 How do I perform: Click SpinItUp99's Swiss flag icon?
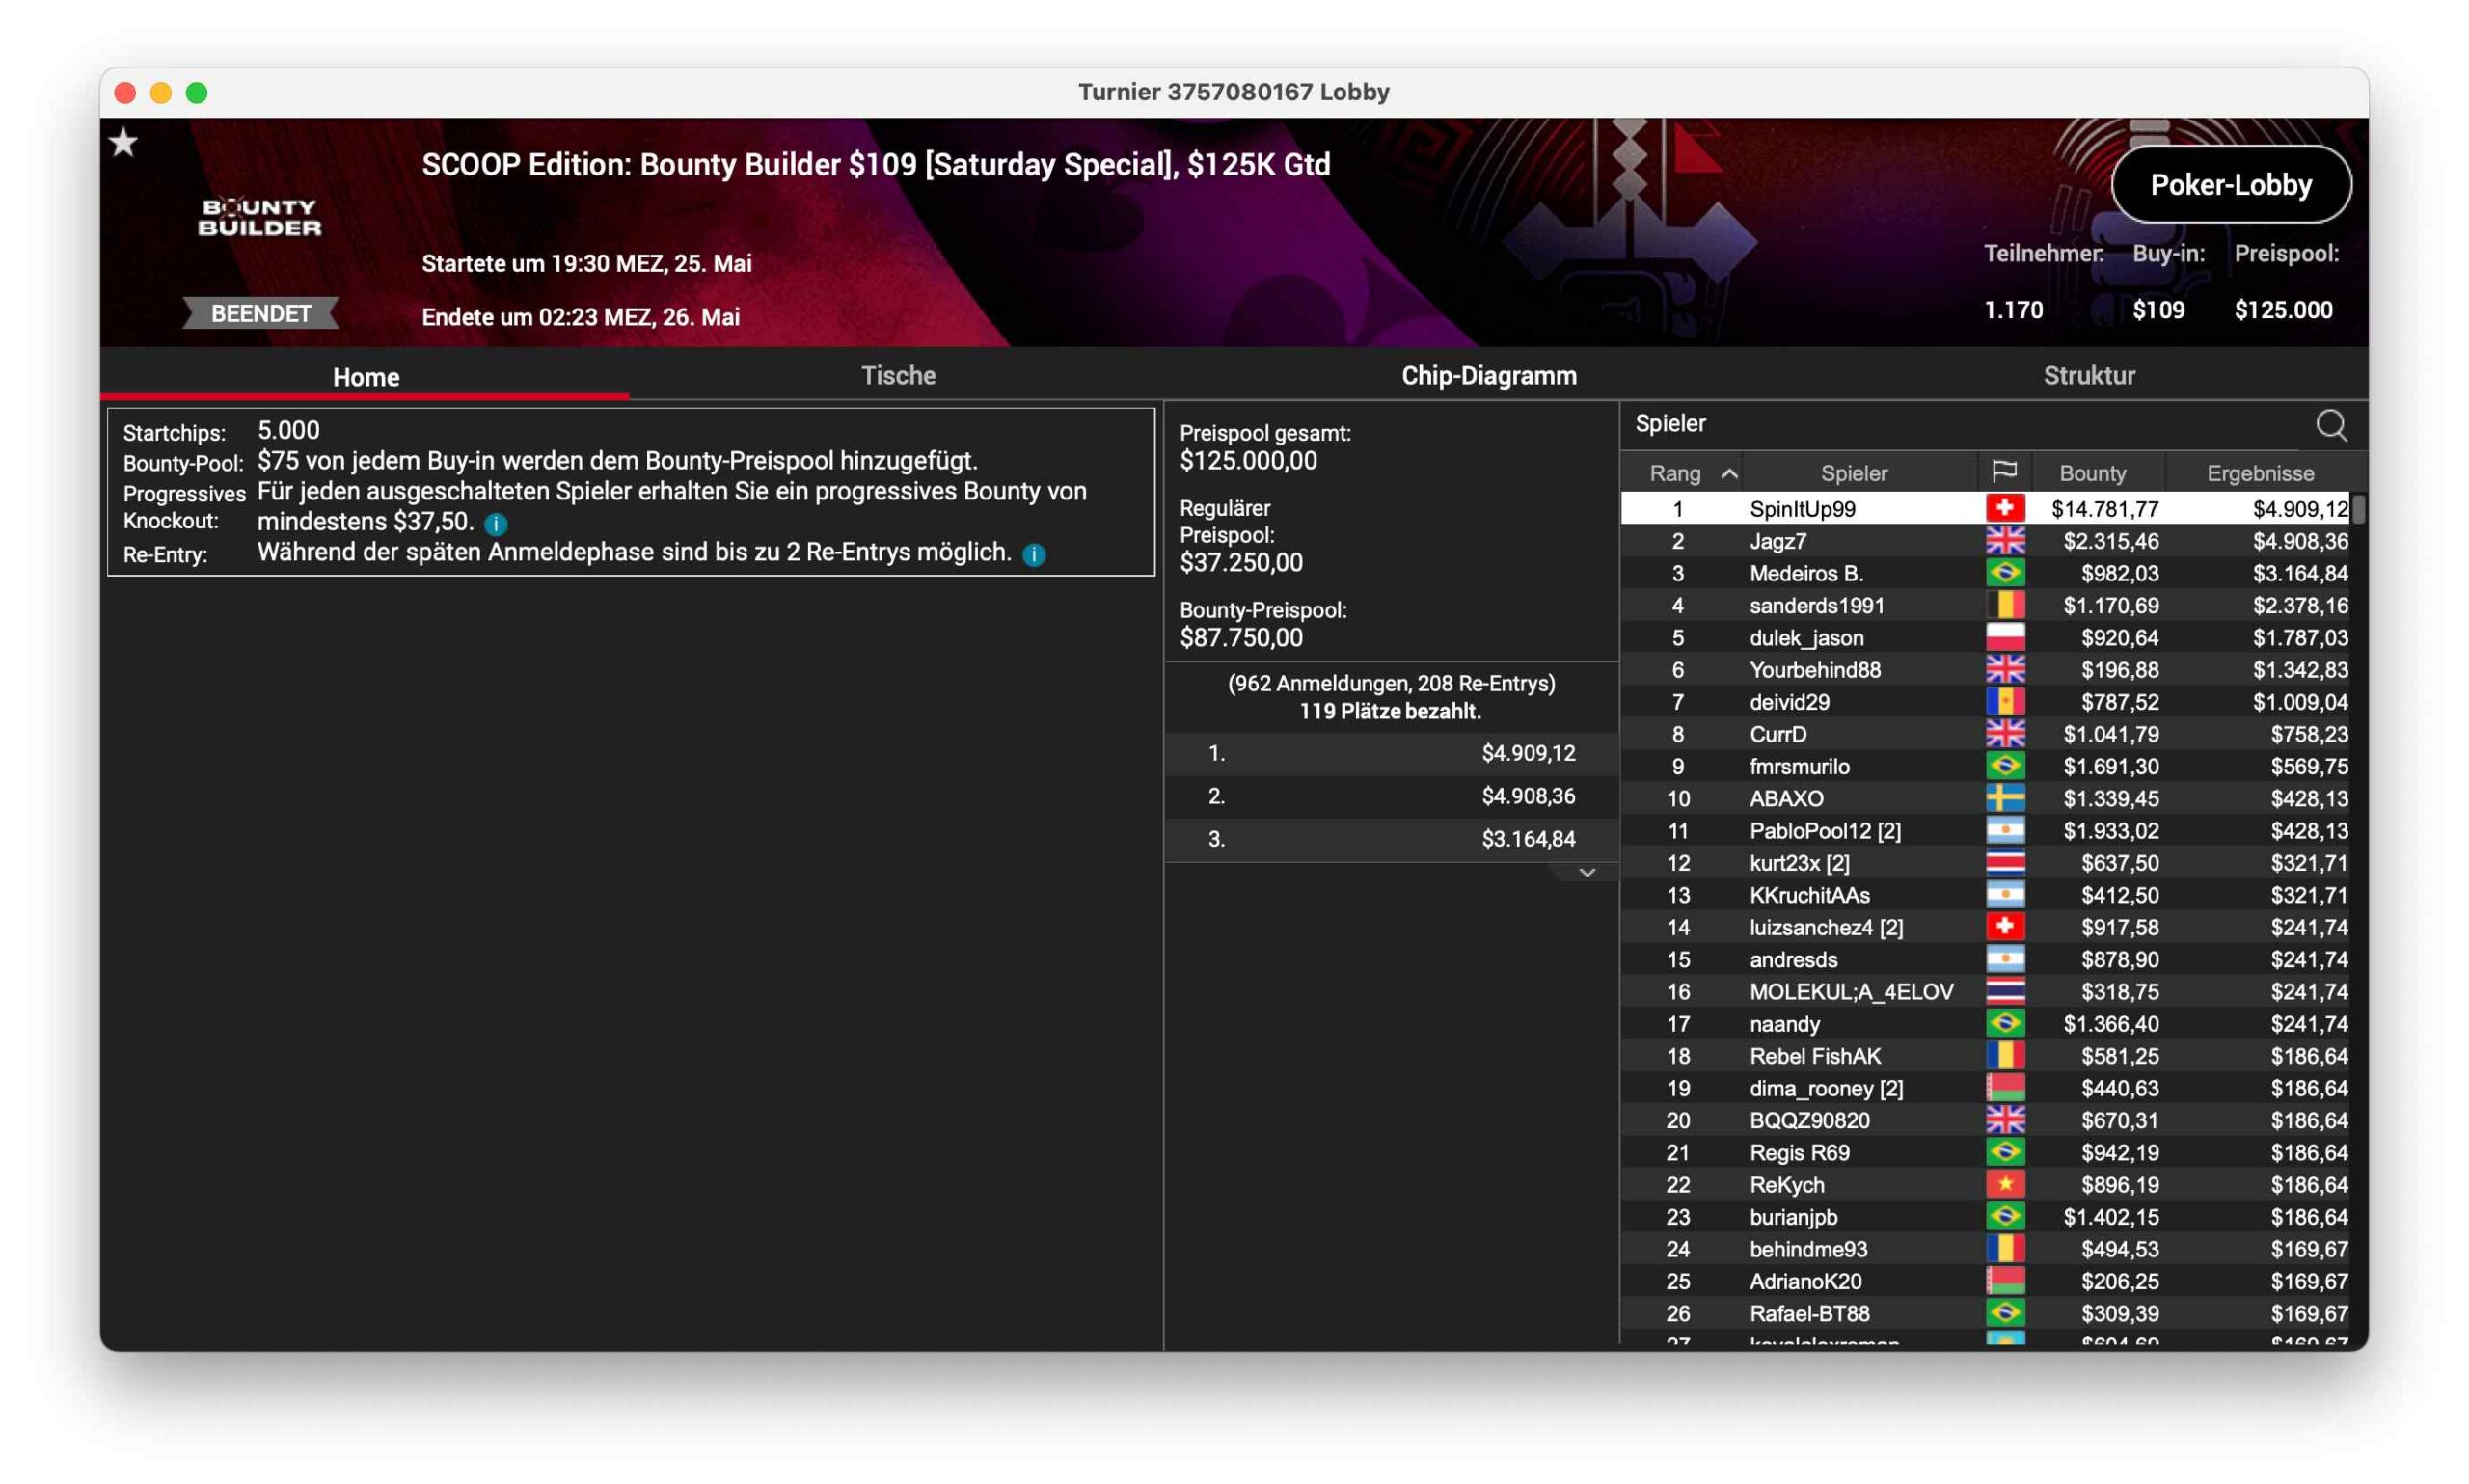click(x=2004, y=509)
